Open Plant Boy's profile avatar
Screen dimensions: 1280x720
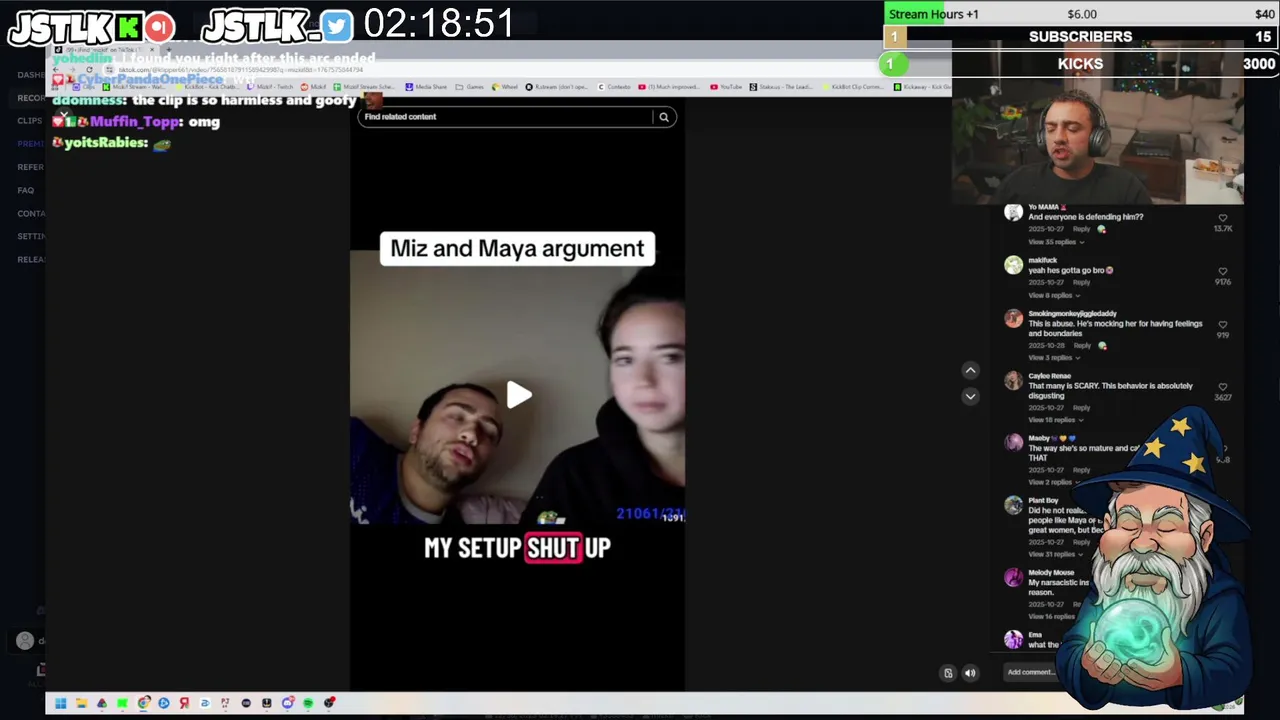point(1013,505)
